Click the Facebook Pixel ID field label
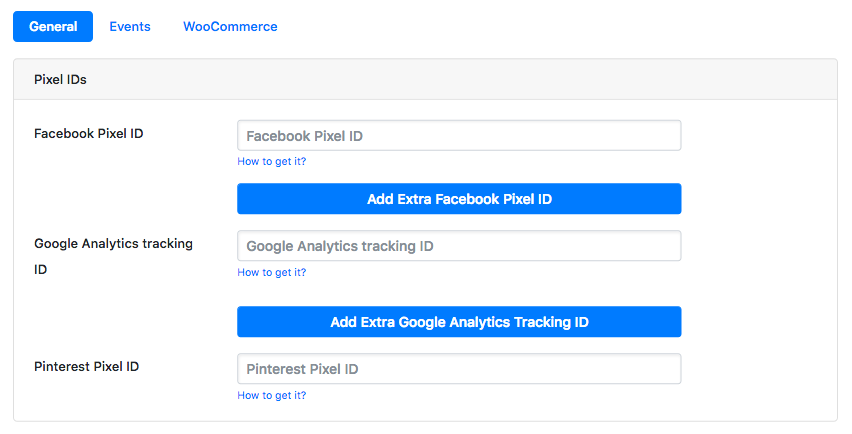 click(88, 133)
